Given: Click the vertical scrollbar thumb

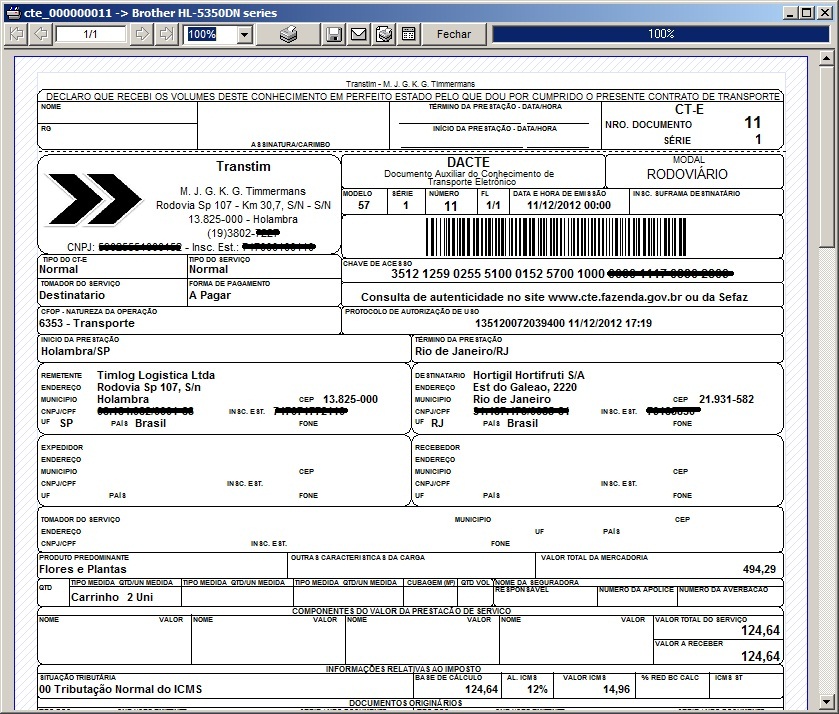Looking at the screenshot, I should 826,155.
